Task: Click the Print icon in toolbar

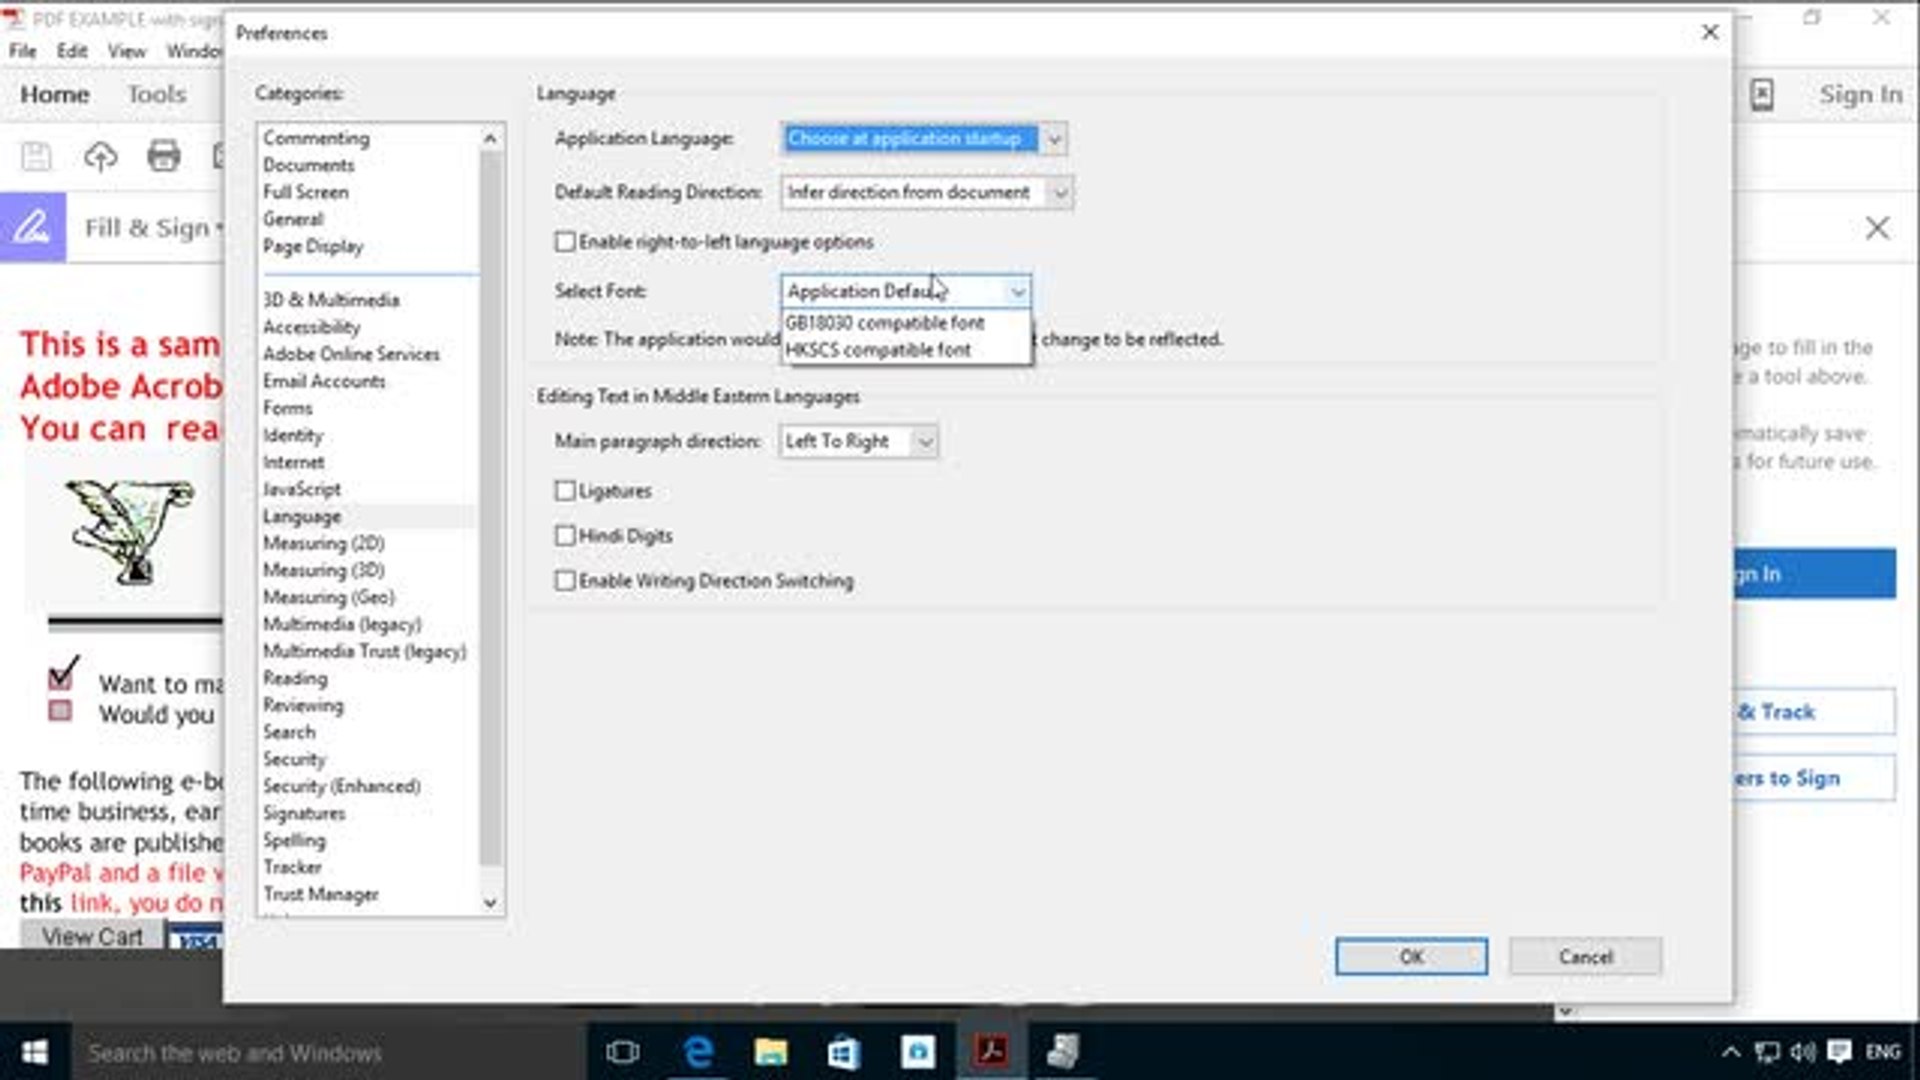Action: (x=163, y=156)
